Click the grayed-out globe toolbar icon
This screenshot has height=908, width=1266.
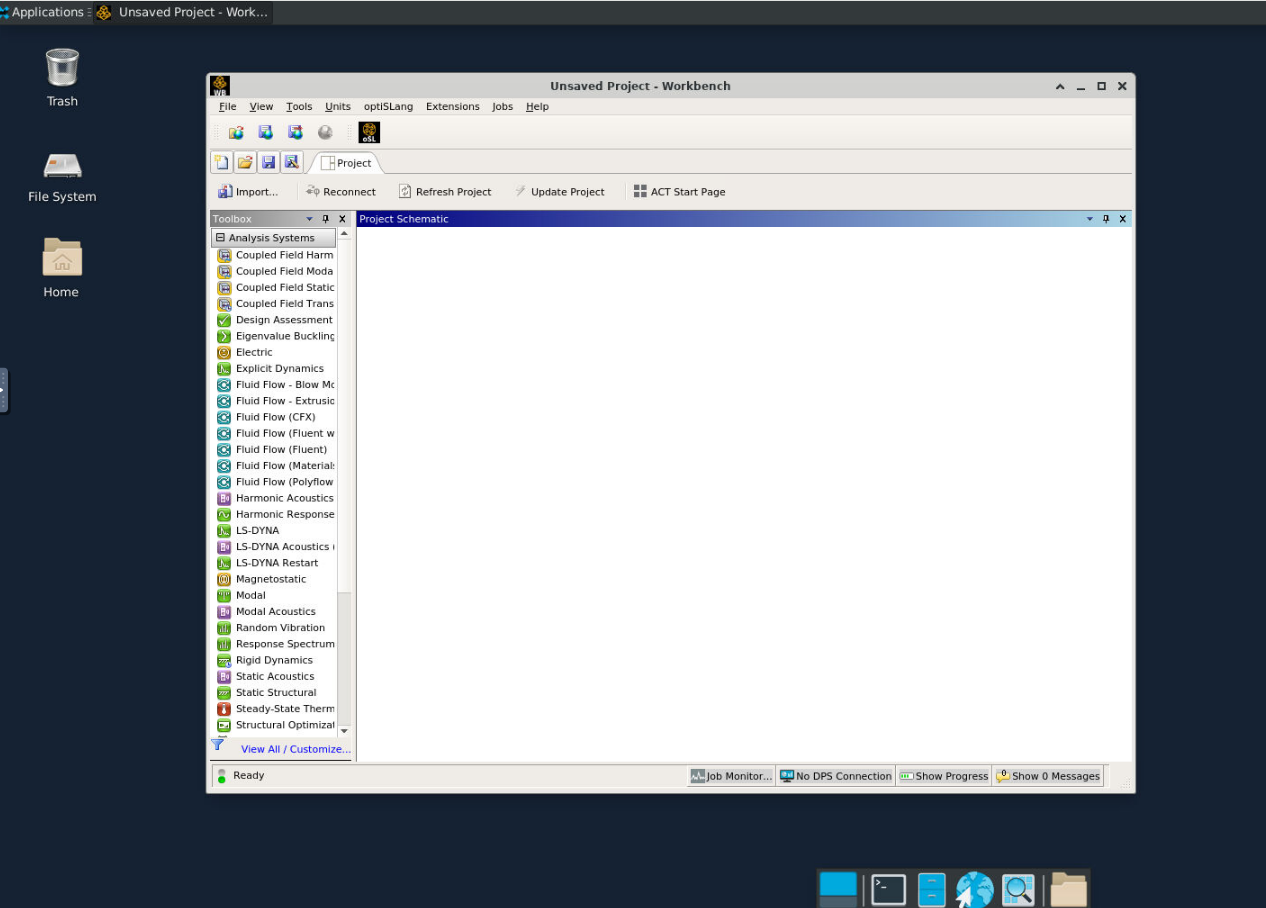coord(325,132)
